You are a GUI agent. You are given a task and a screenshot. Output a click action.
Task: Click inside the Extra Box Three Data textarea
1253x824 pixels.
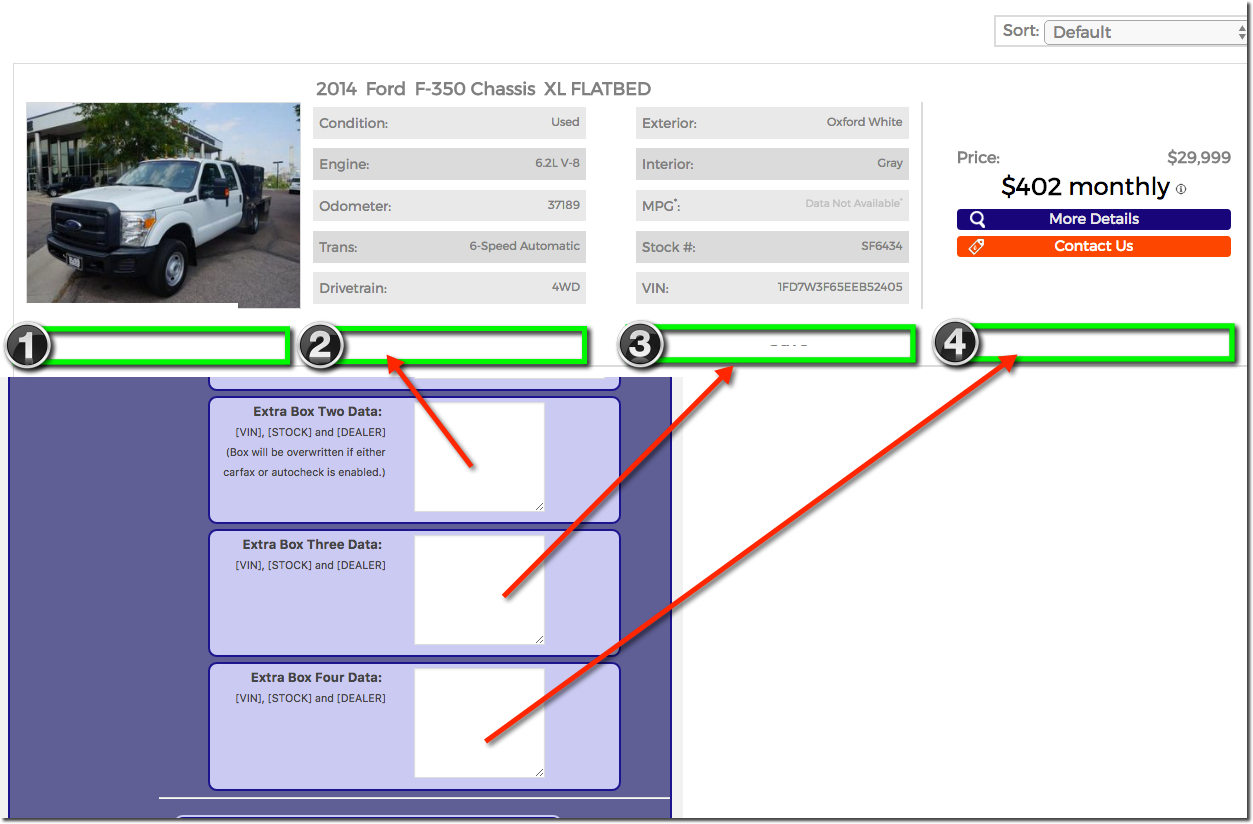[x=480, y=590]
